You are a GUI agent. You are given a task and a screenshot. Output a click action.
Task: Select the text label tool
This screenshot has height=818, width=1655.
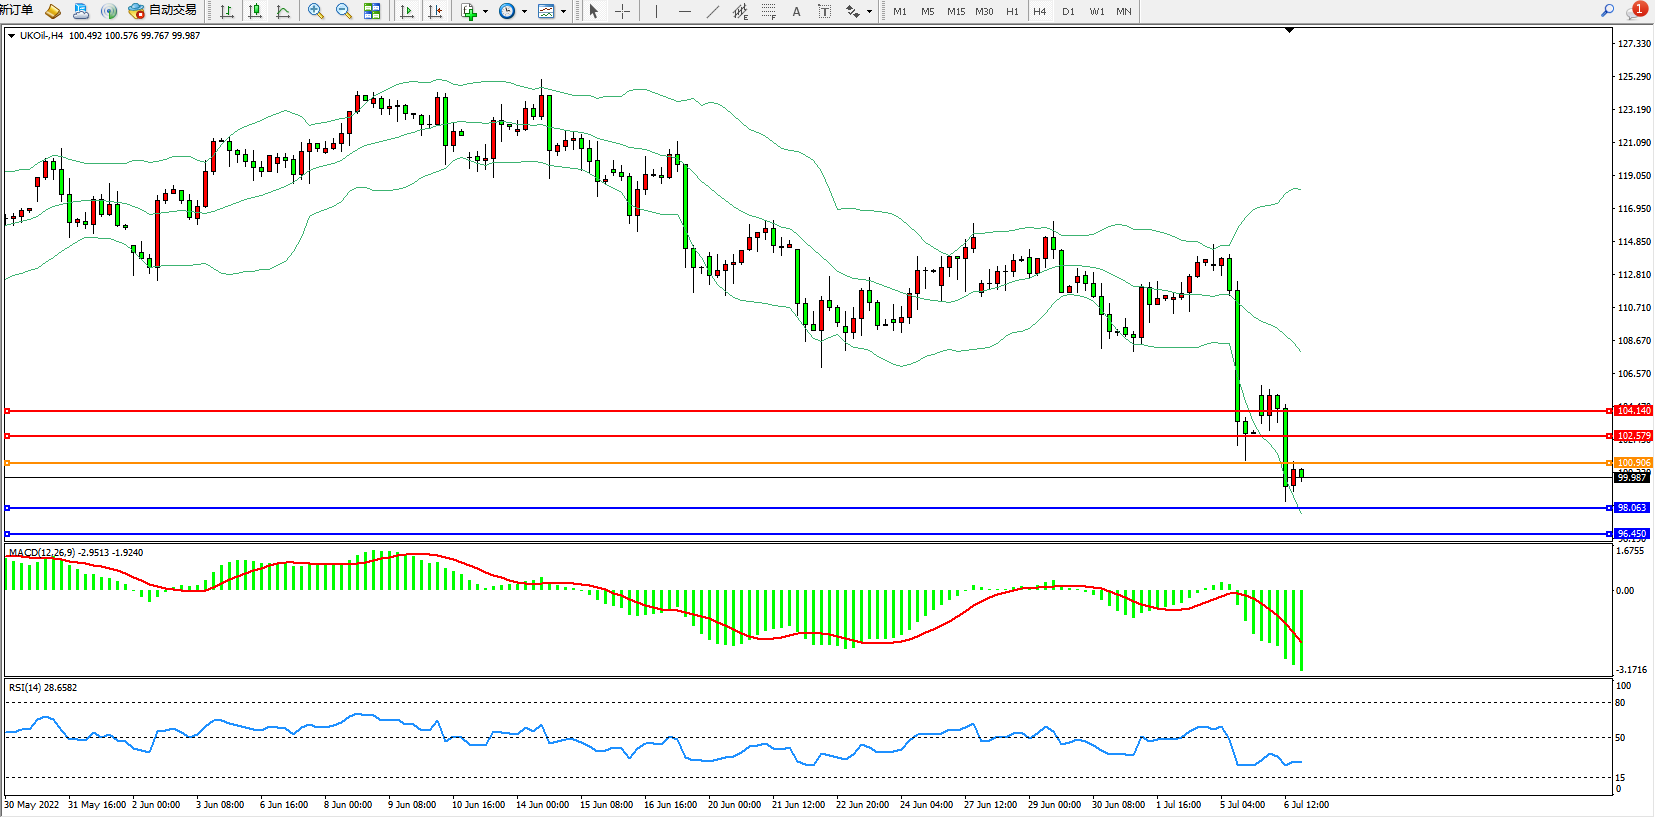click(796, 11)
